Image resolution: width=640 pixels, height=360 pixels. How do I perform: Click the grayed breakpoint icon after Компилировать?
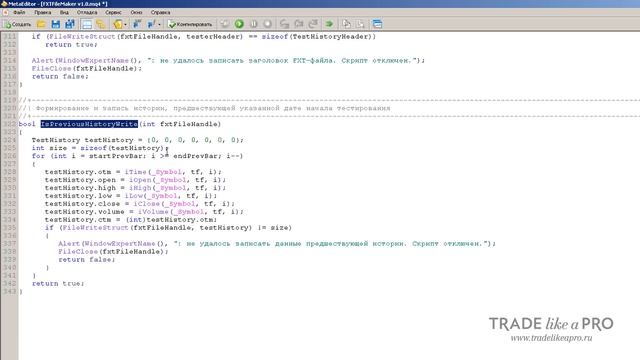point(224,24)
